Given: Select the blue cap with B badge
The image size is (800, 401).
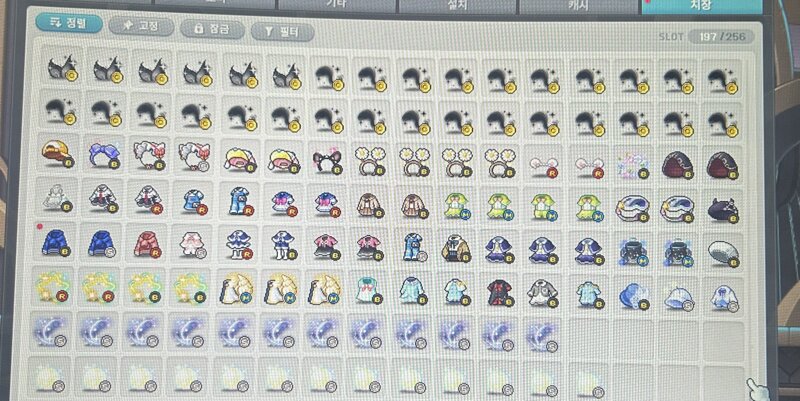Looking at the screenshot, I should pyautogui.click(x=633, y=295).
